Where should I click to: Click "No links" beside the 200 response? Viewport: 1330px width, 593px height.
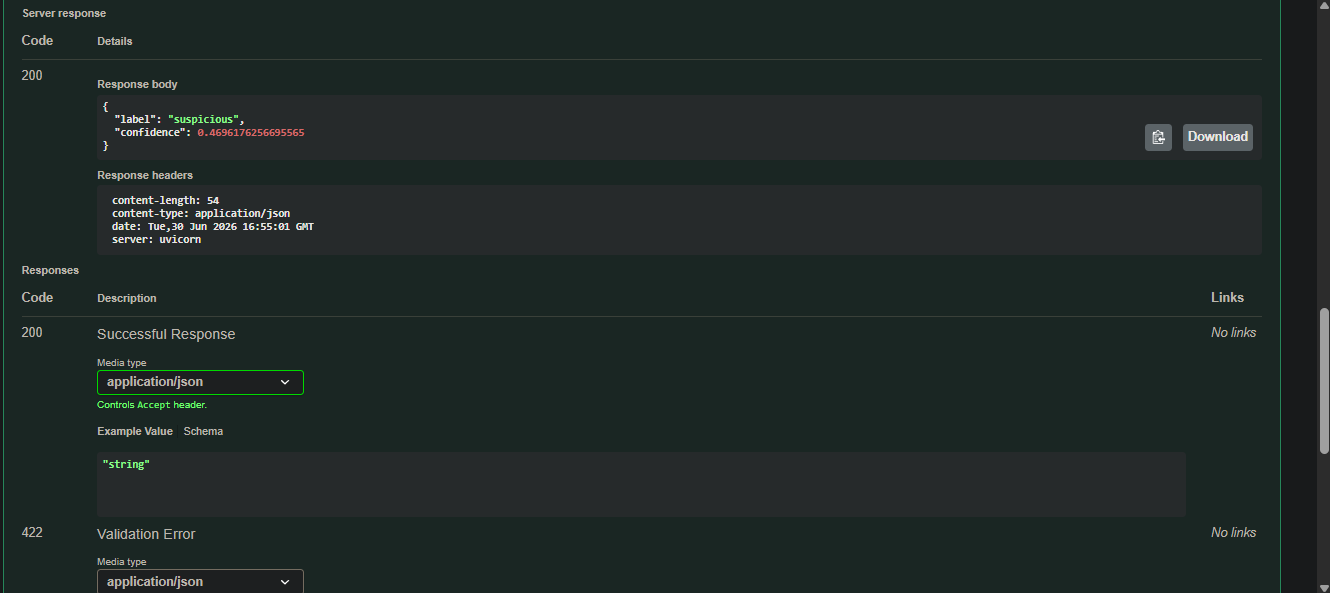(x=1234, y=332)
